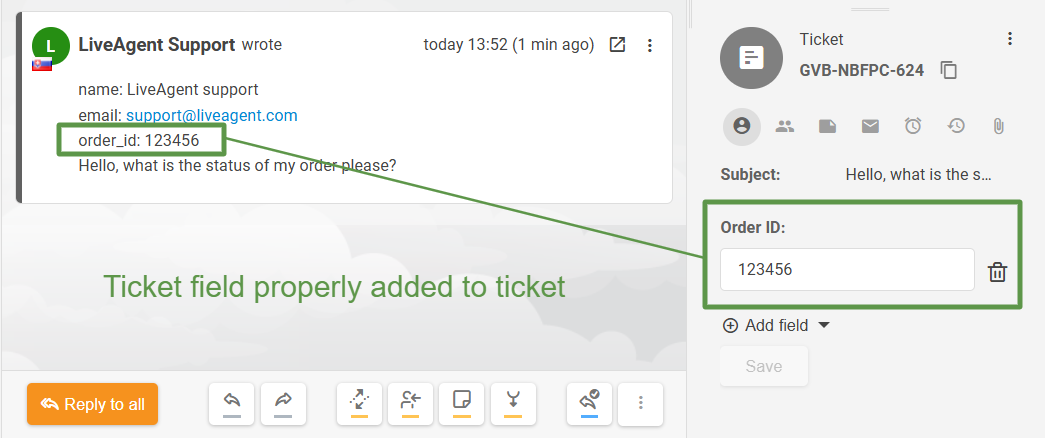Open the support@liveagent.com email link
Image resolution: width=1045 pixels, height=438 pixels.
pos(211,115)
